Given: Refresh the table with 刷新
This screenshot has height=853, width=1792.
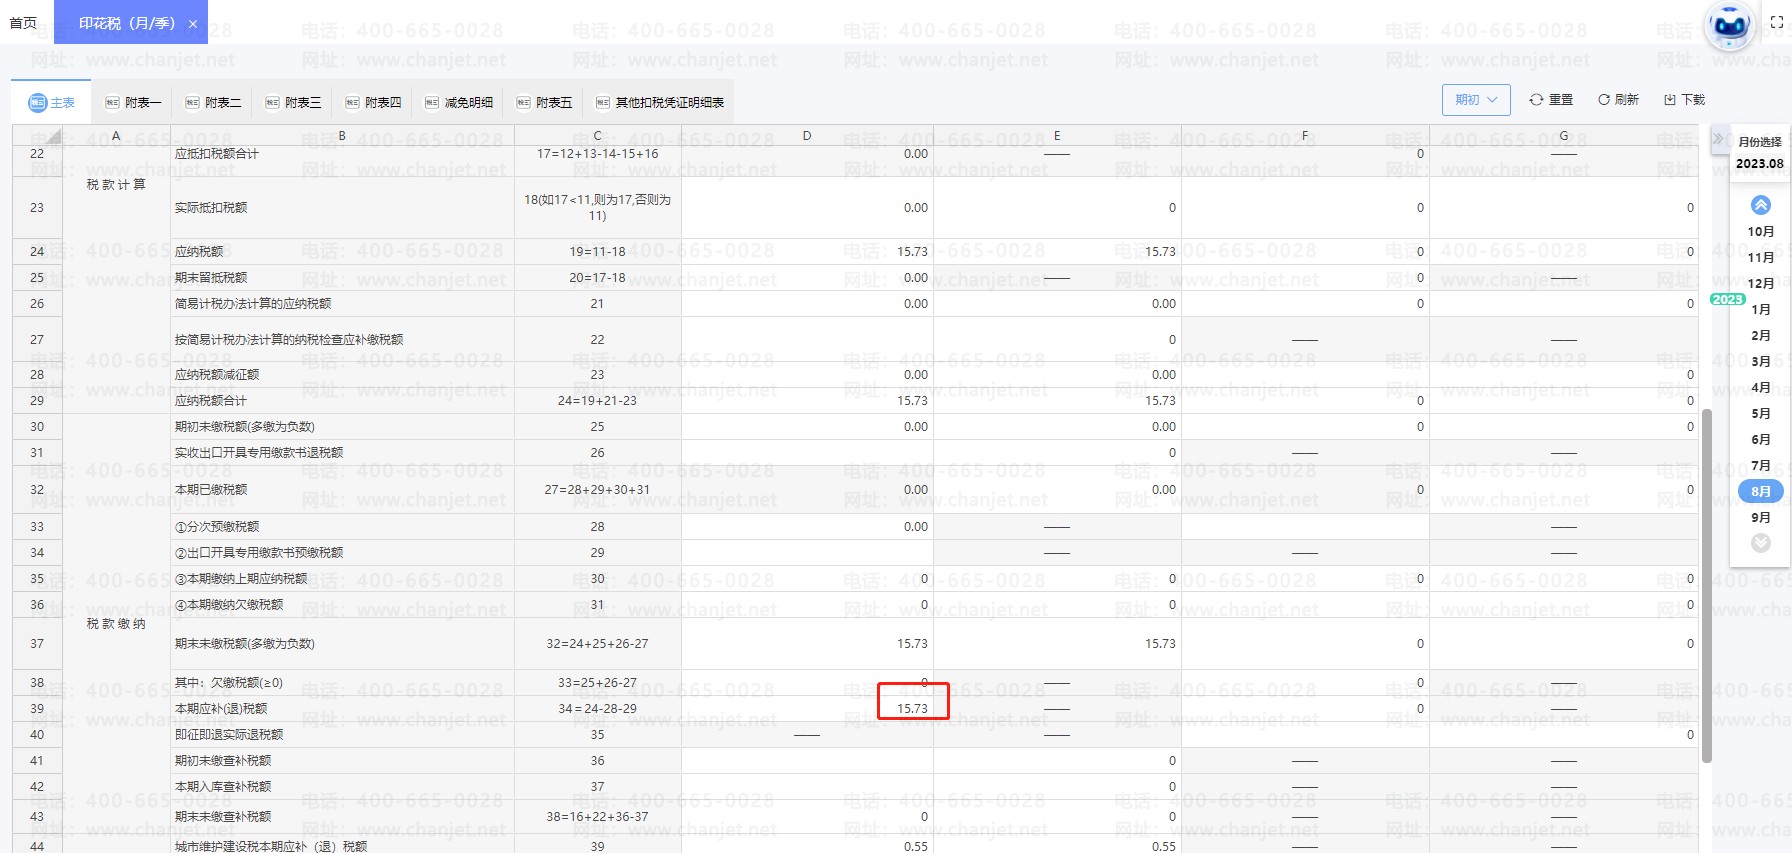Looking at the screenshot, I should (1618, 100).
